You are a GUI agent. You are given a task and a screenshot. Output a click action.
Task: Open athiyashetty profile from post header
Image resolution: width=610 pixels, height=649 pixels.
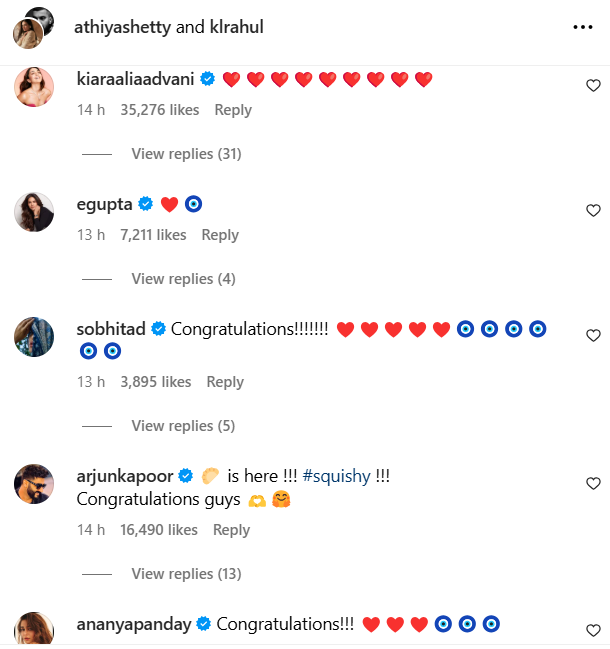pyautogui.click(x=122, y=27)
